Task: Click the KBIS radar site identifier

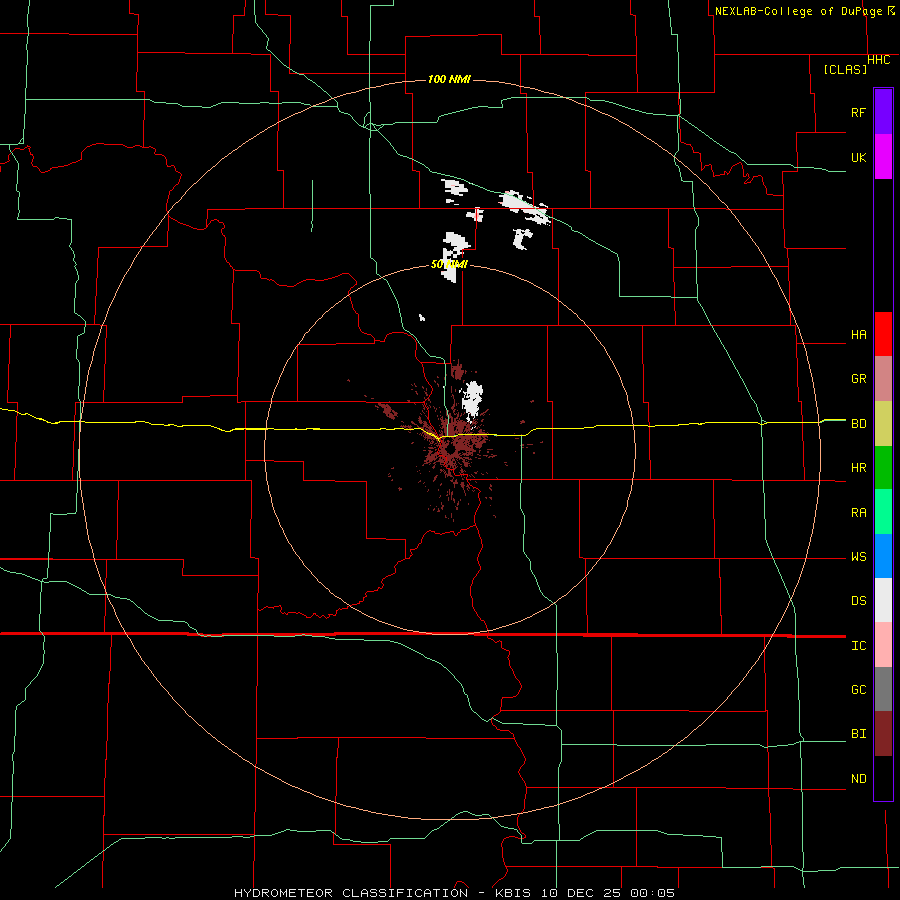Action: (x=513, y=893)
